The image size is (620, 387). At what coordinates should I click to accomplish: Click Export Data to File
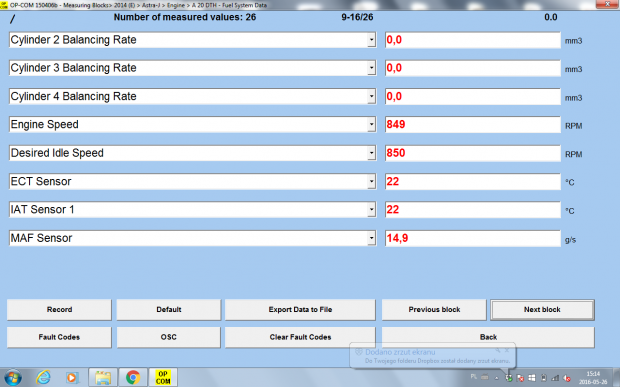(300, 310)
